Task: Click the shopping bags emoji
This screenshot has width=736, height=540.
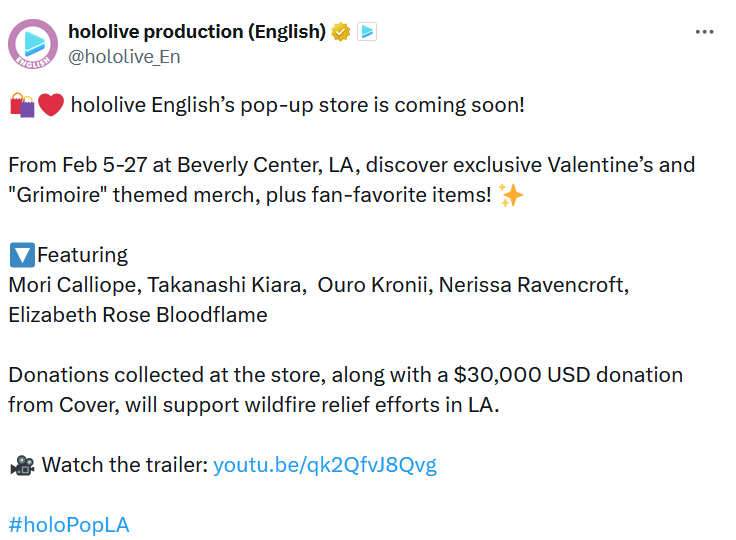Action: pyautogui.click(x=22, y=105)
